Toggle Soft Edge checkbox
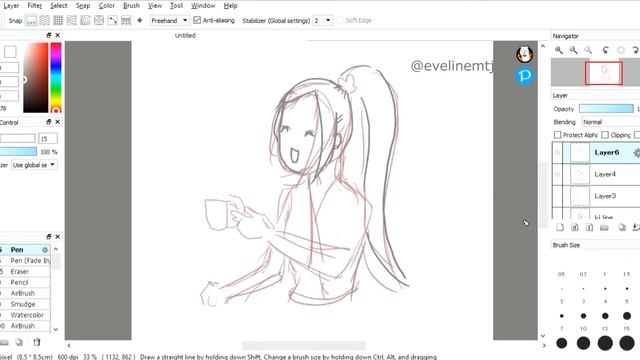Image resolution: width=640 pixels, height=360 pixels. 340,20
